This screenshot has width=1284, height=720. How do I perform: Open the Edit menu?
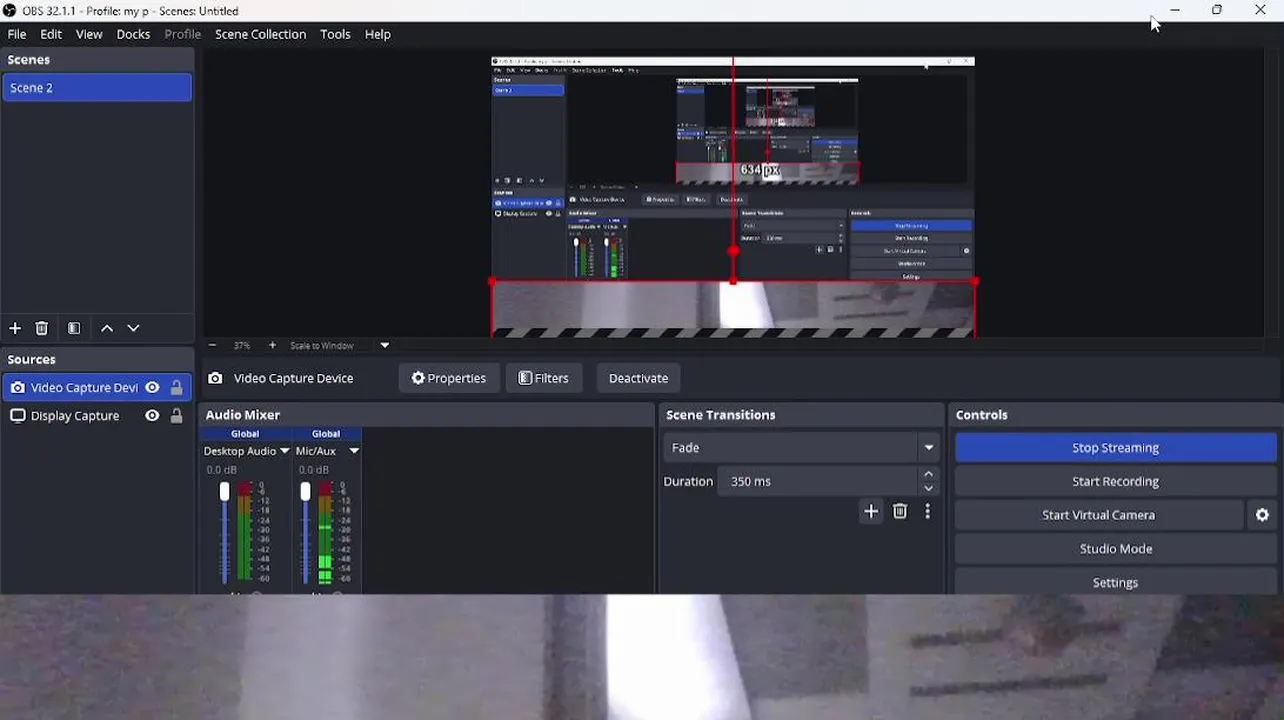click(x=51, y=34)
